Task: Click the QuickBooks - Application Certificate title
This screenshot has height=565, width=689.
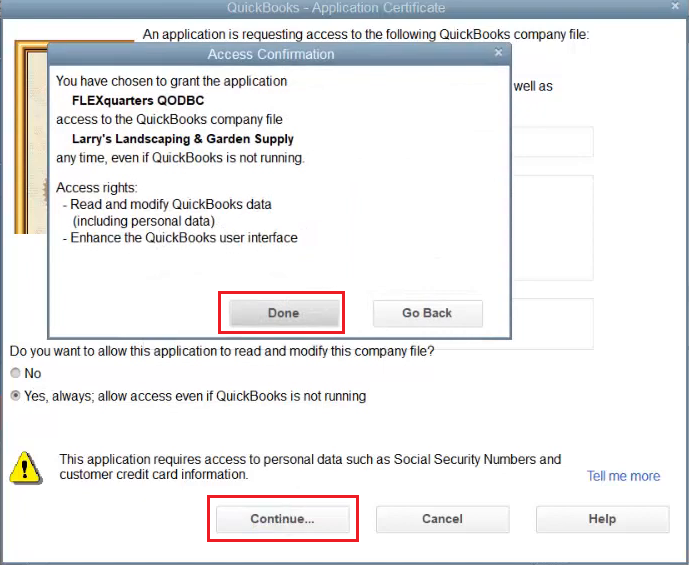Action: (336, 7)
